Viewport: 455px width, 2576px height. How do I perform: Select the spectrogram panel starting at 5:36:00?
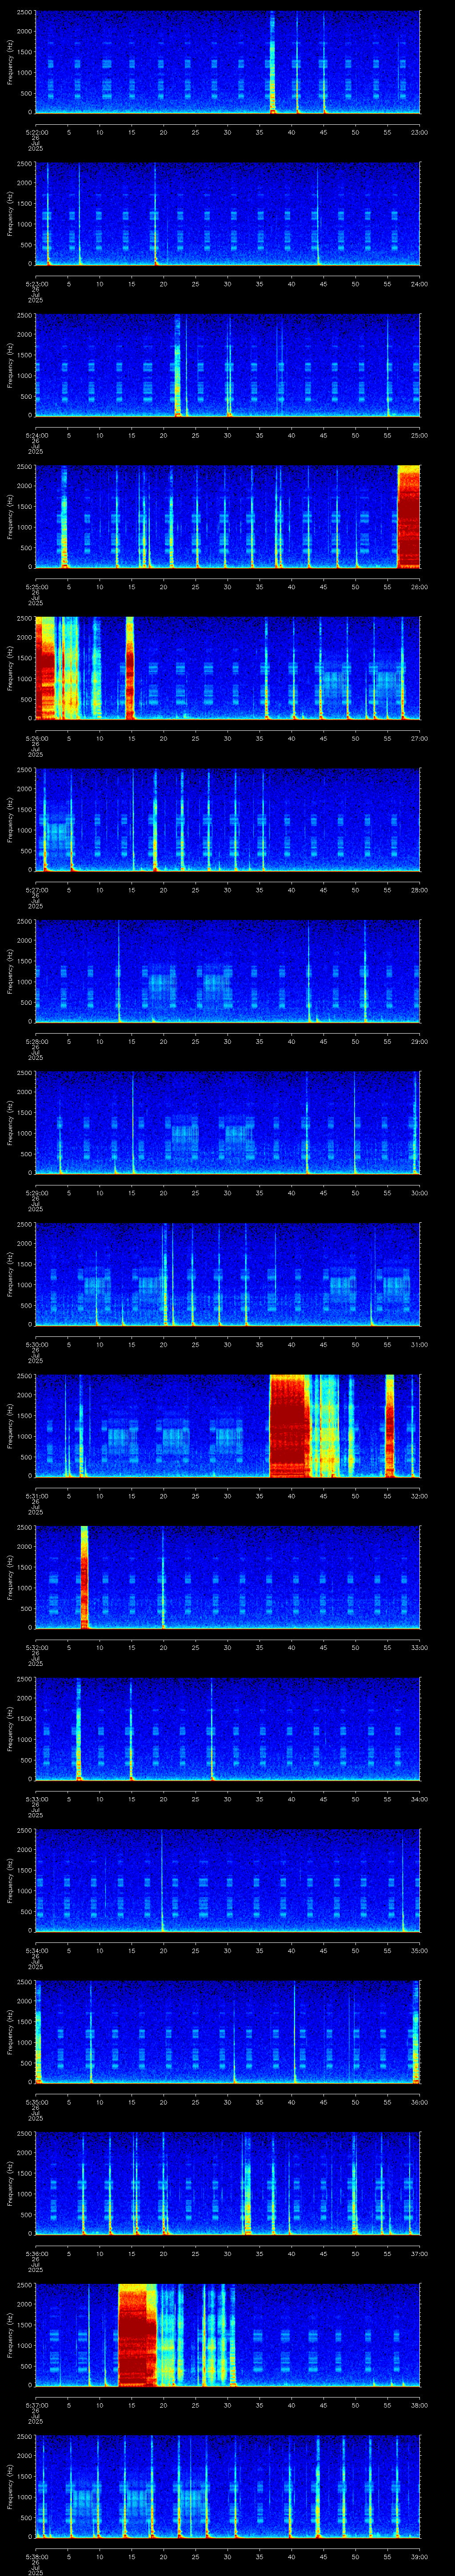click(228, 2183)
